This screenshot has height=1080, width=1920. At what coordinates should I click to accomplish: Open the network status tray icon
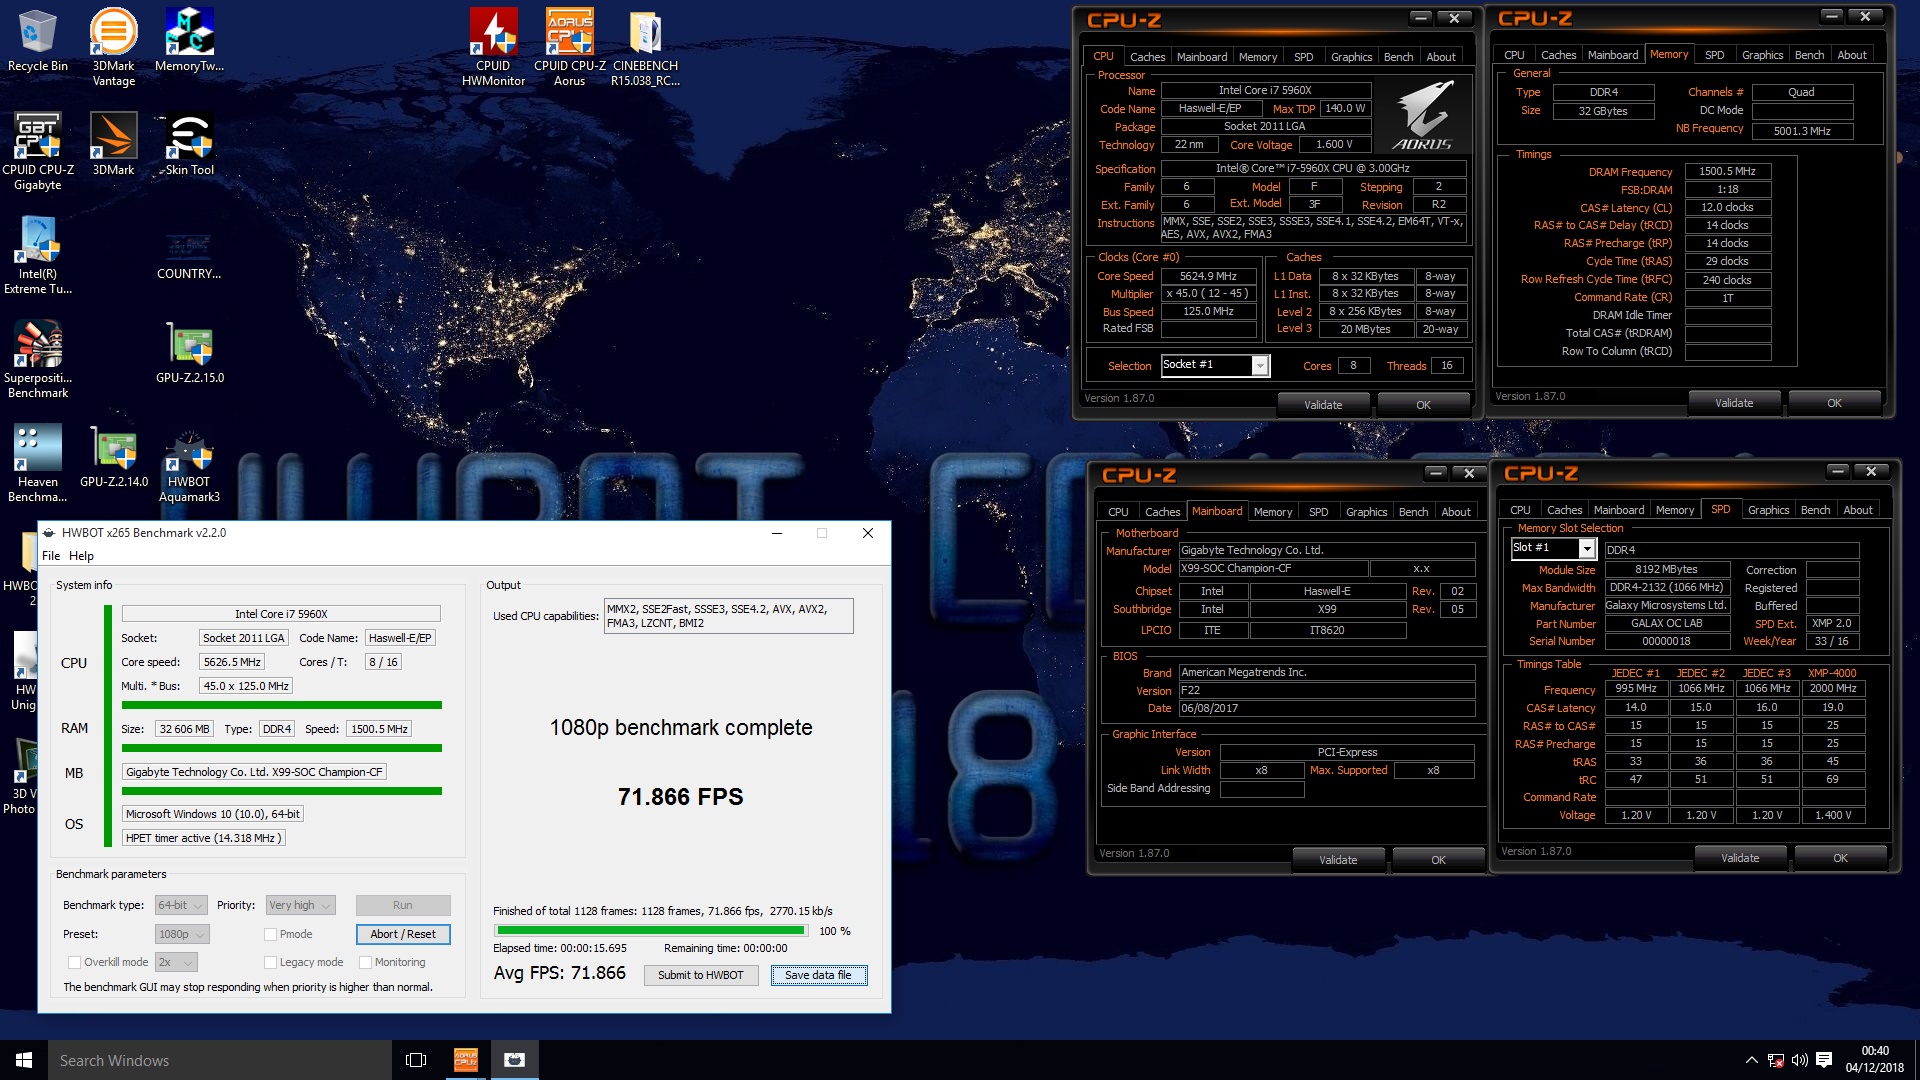(1776, 1060)
